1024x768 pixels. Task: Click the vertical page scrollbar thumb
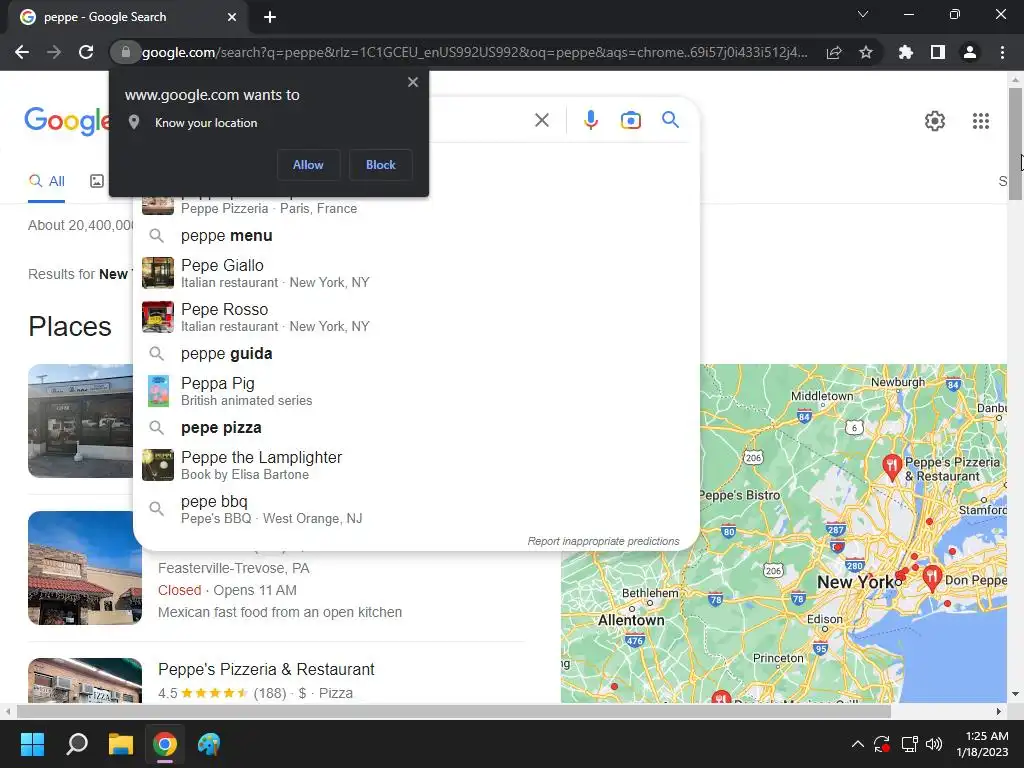pos(1015,143)
